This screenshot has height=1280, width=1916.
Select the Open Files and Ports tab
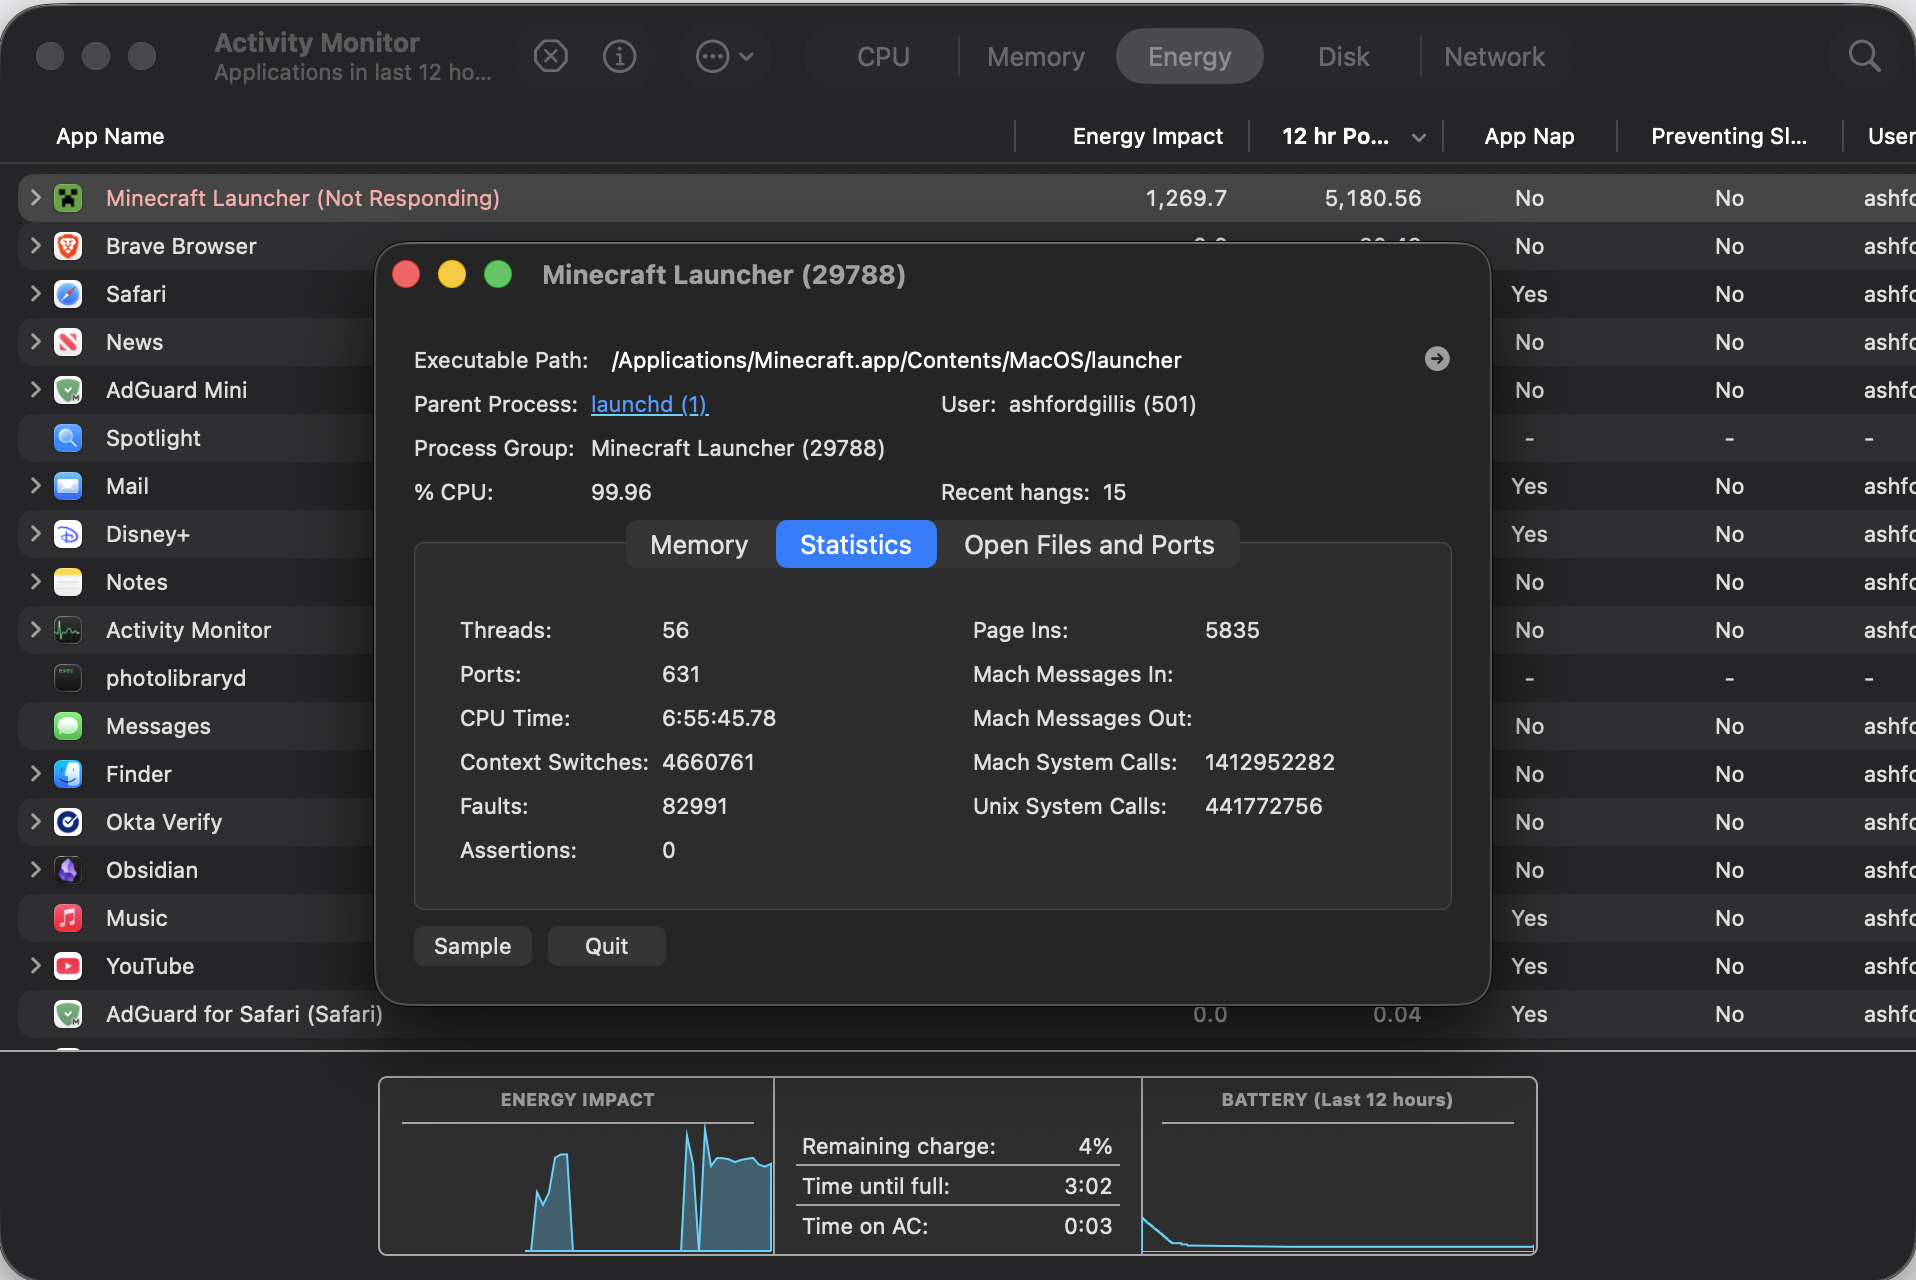click(1089, 545)
